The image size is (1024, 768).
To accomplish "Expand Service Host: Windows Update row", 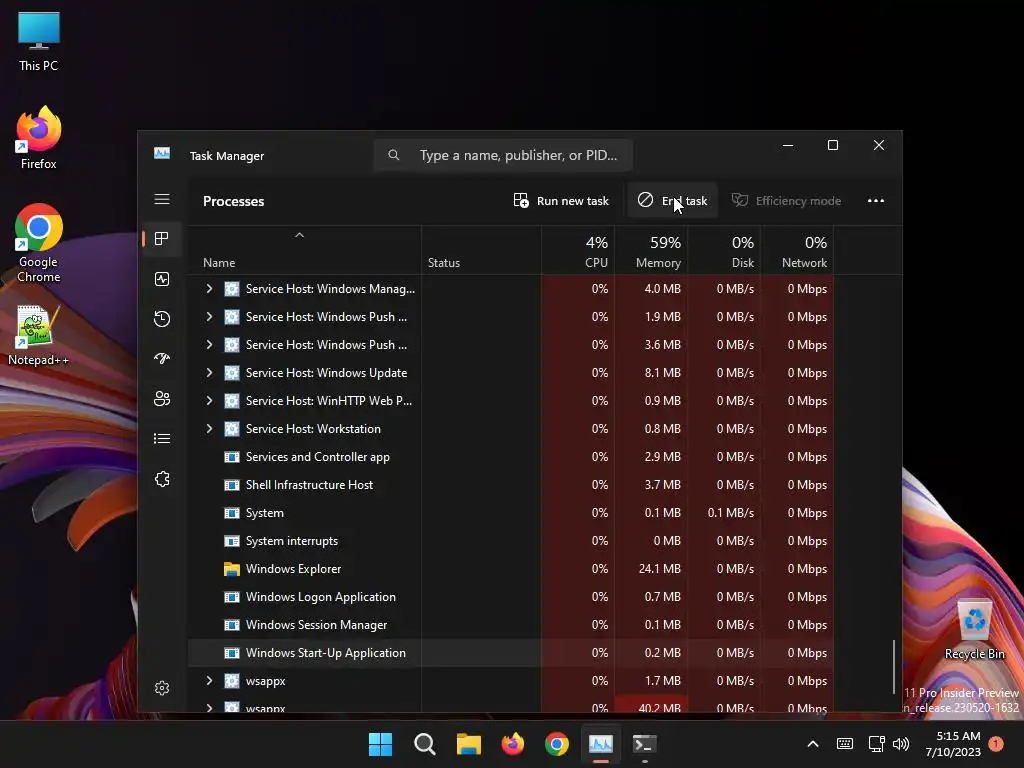I will click(209, 373).
